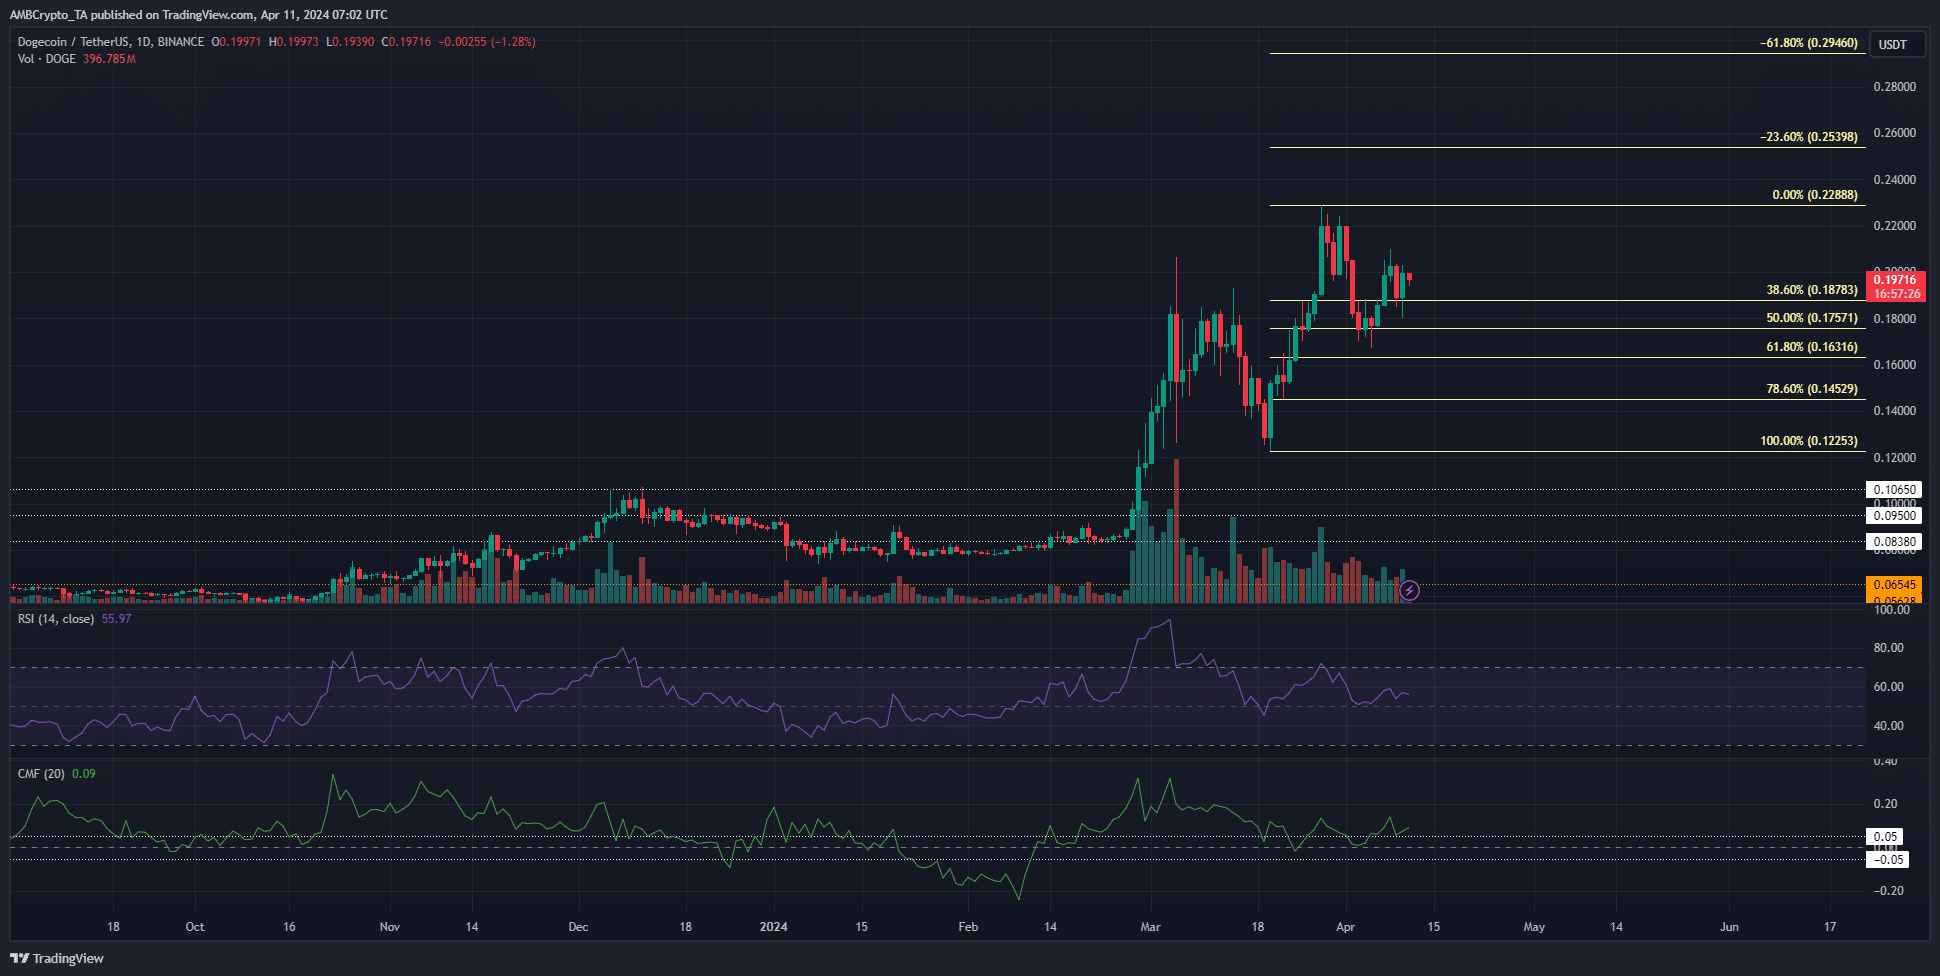The image size is (1940, 976).
Task: Click the orange 0.06545 price label
Action: pos(1895,585)
